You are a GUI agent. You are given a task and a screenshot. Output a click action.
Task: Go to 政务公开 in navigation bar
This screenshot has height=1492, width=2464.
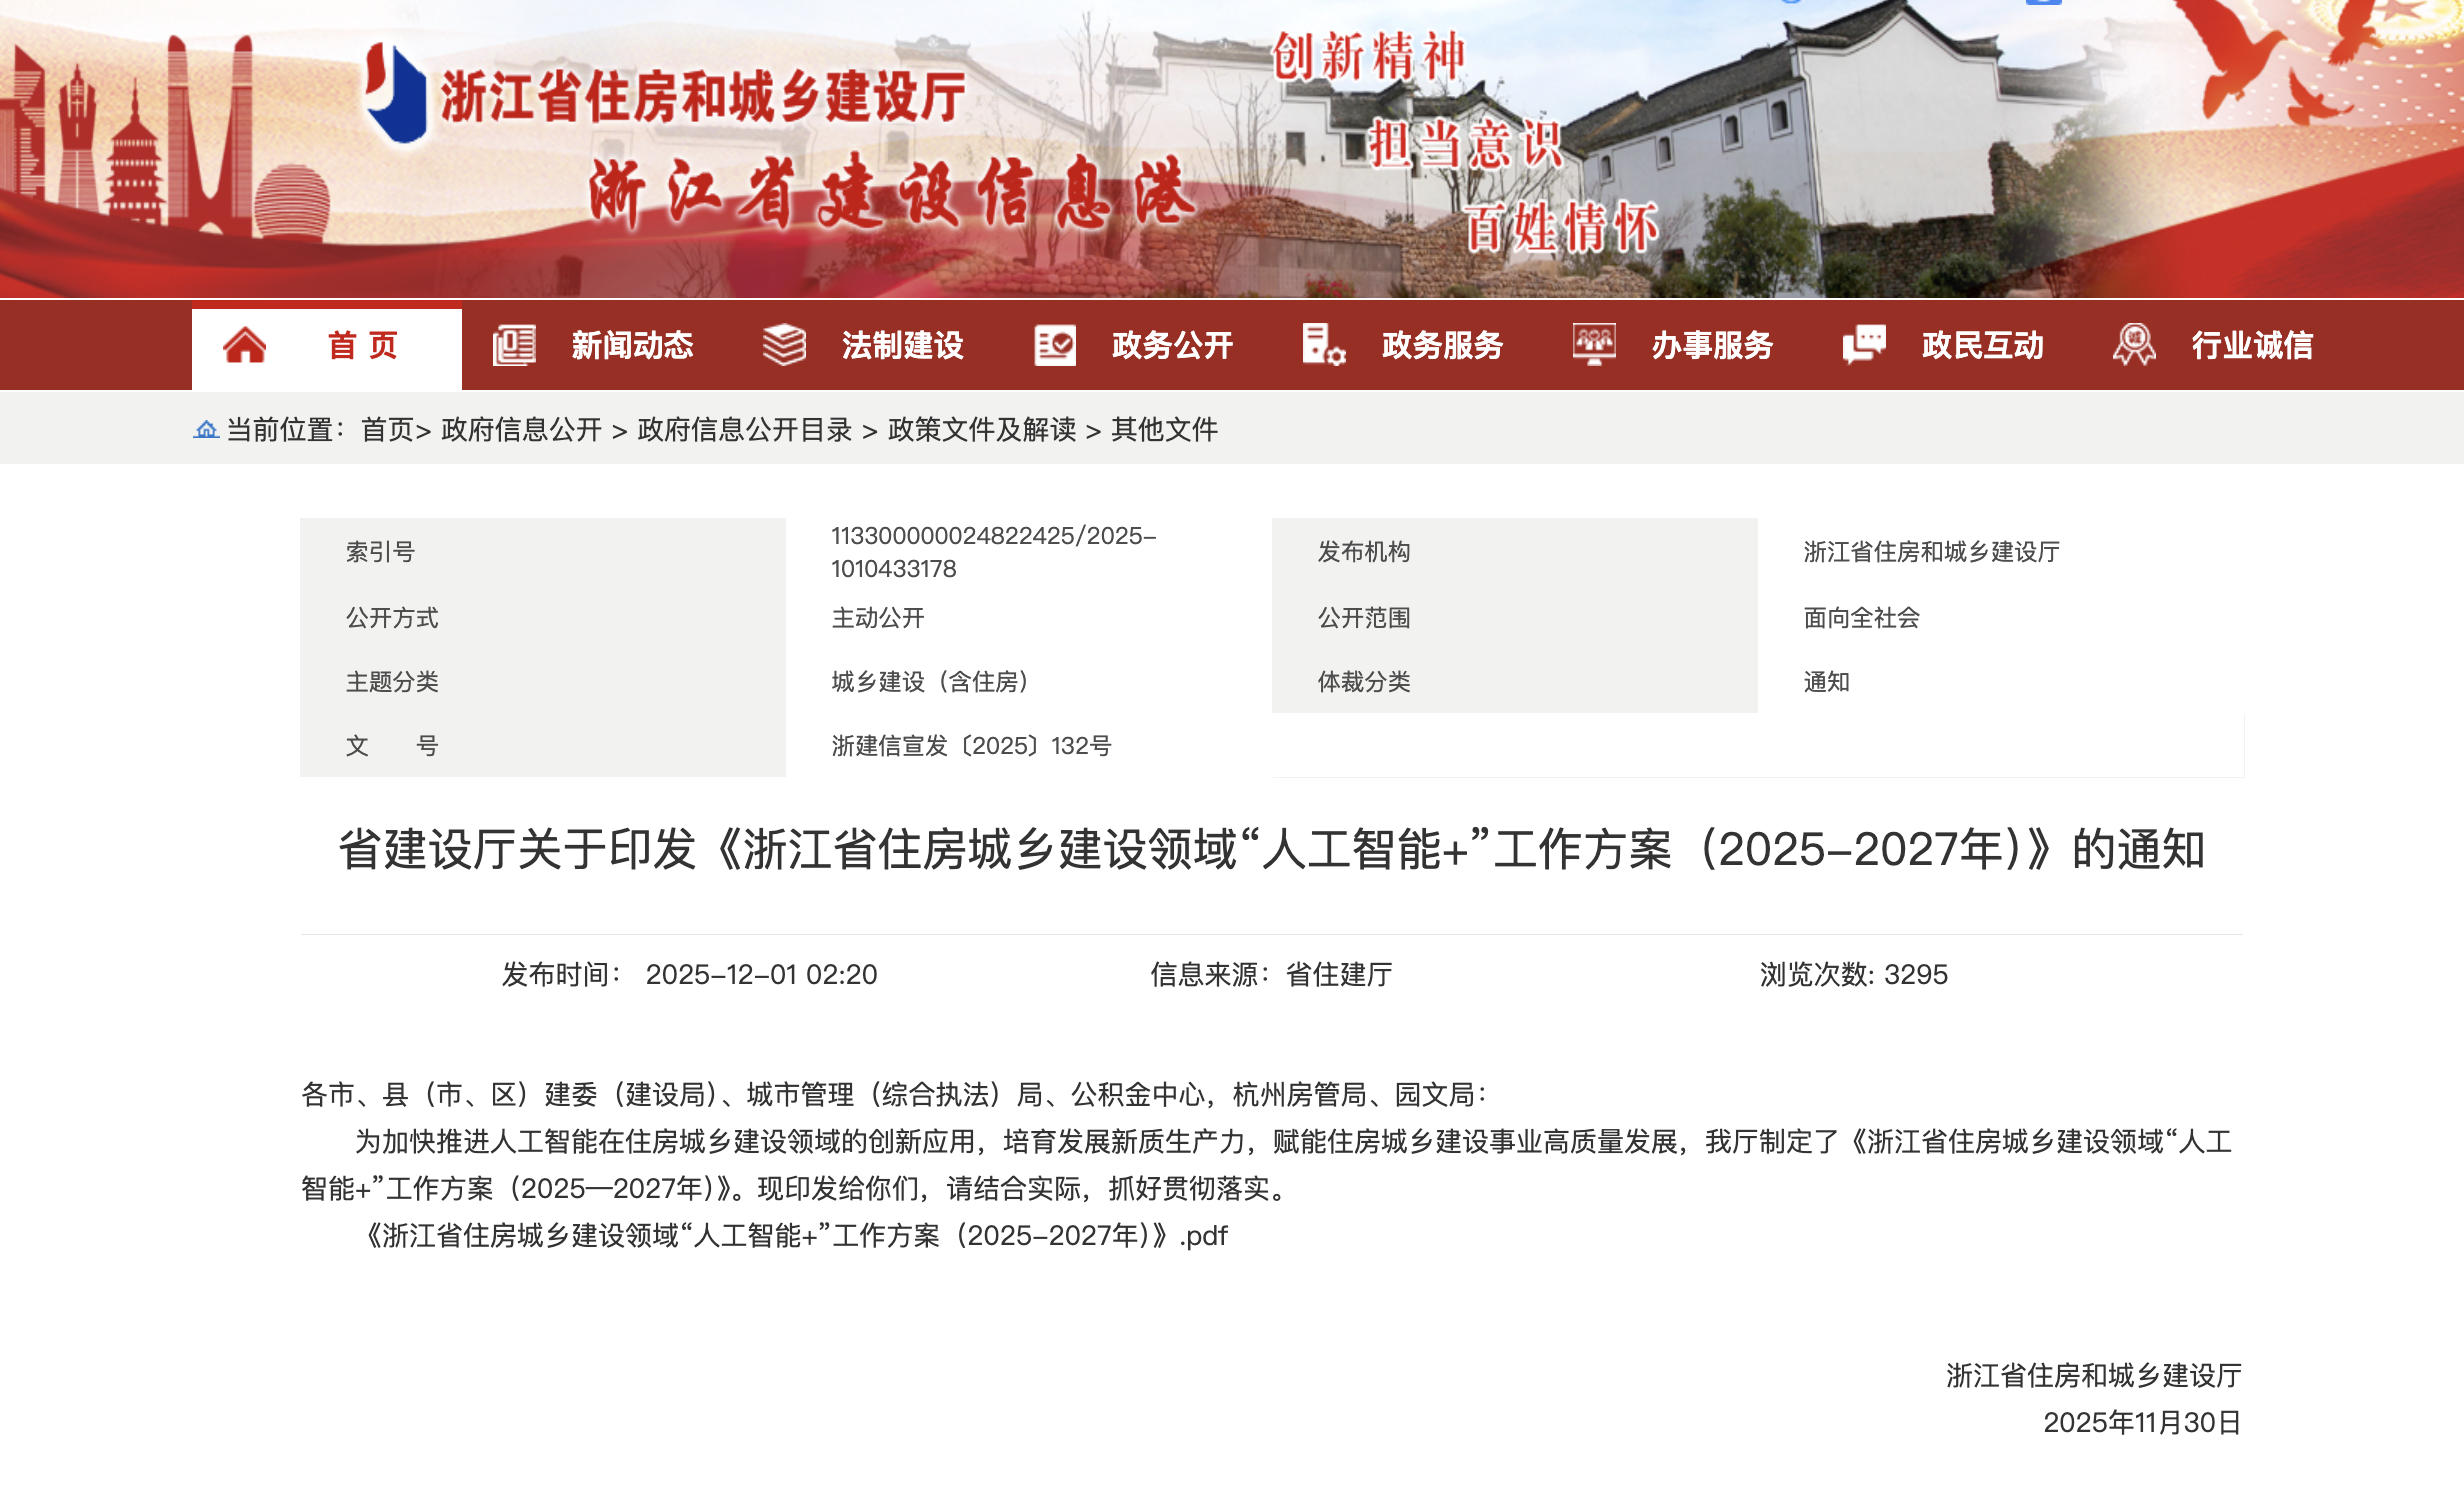pos(1172,346)
